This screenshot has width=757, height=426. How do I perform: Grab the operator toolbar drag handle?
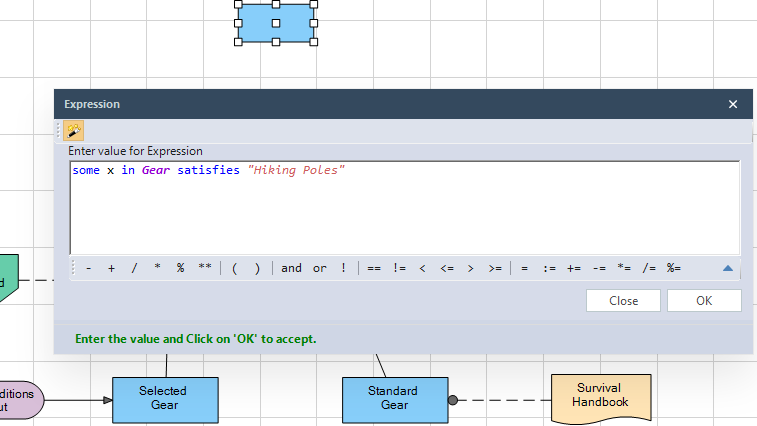tap(74, 268)
